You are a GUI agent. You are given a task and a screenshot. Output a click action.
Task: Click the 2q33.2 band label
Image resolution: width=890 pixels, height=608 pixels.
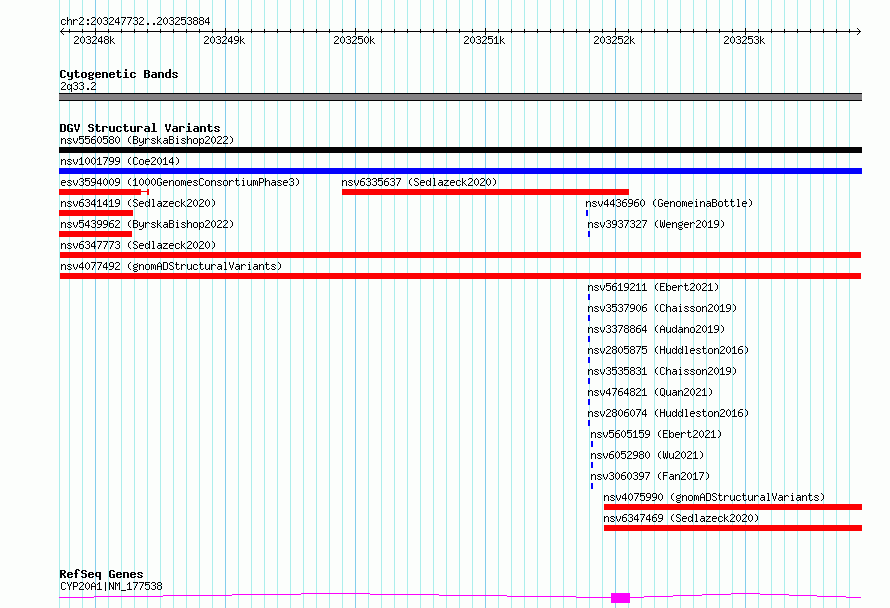point(78,86)
